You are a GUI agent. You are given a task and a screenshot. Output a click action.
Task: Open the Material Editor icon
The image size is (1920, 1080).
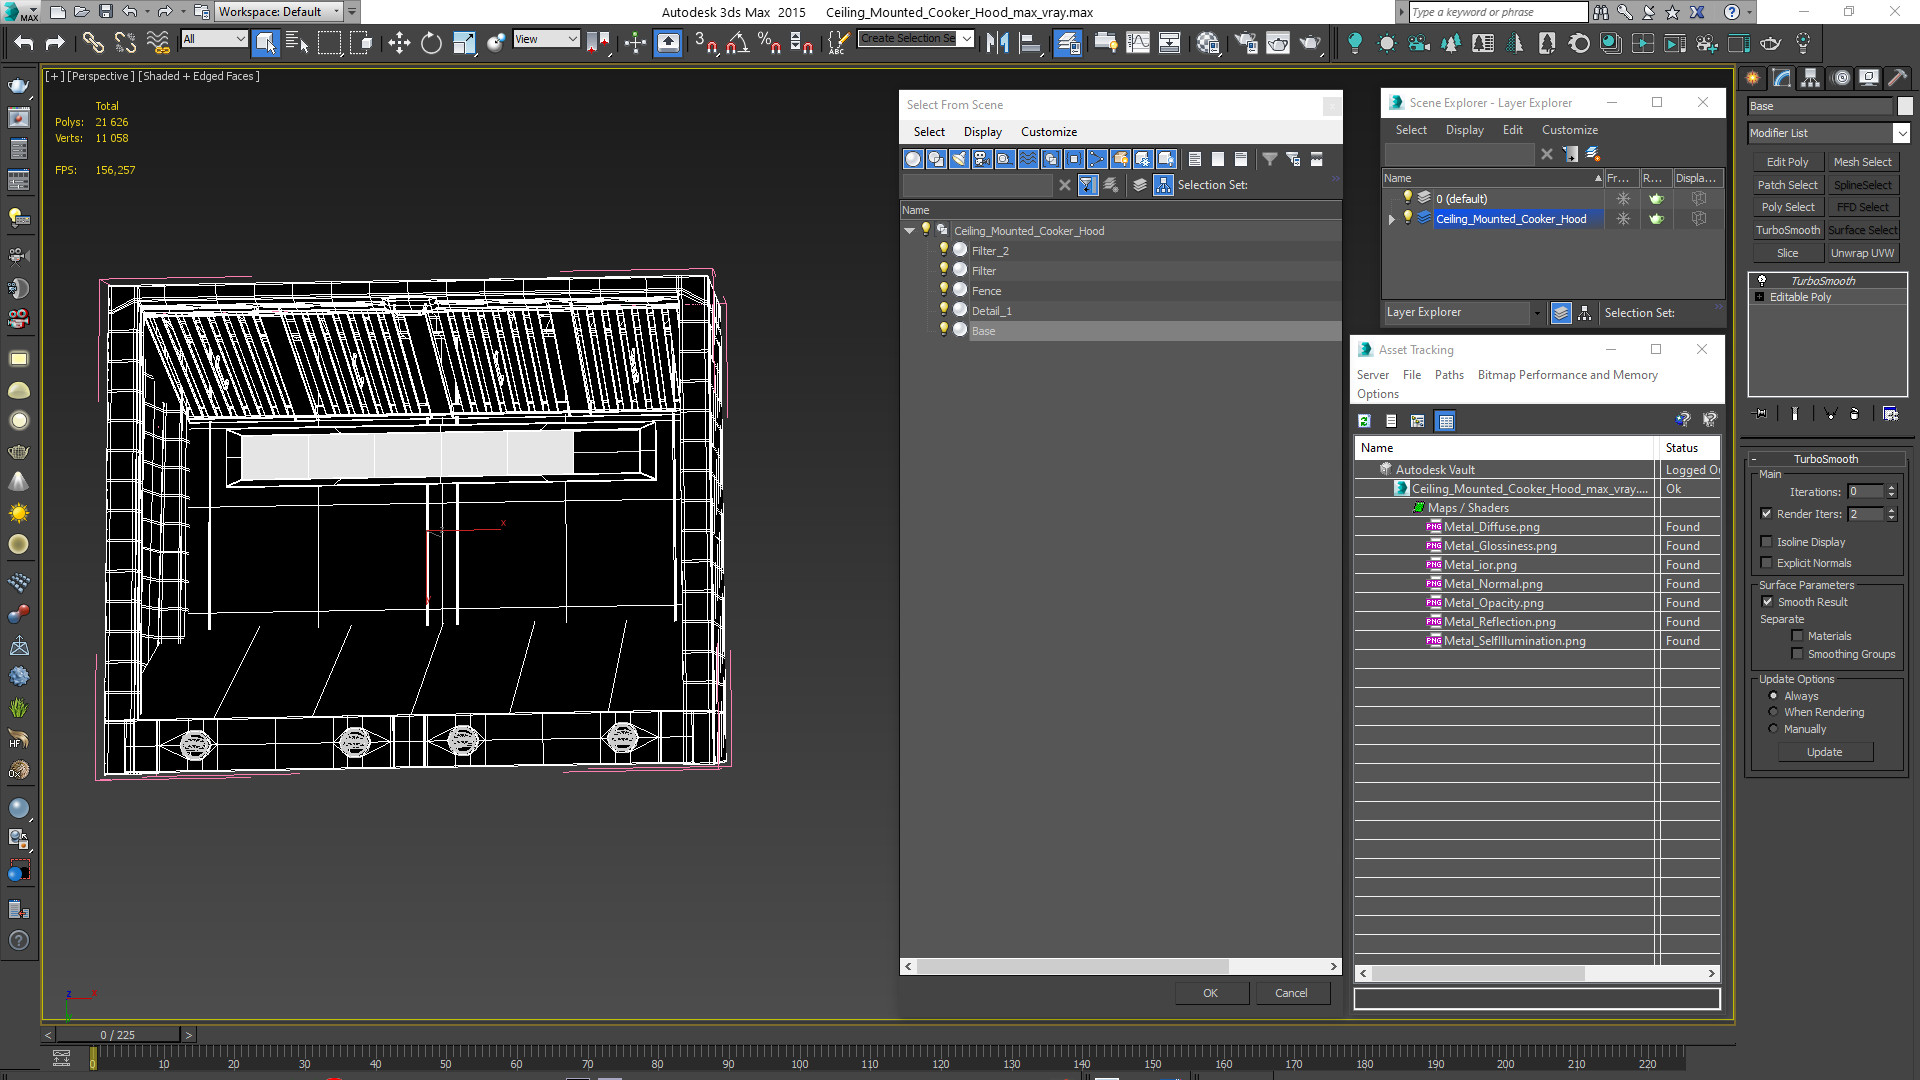pyautogui.click(x=1207, y=42)
